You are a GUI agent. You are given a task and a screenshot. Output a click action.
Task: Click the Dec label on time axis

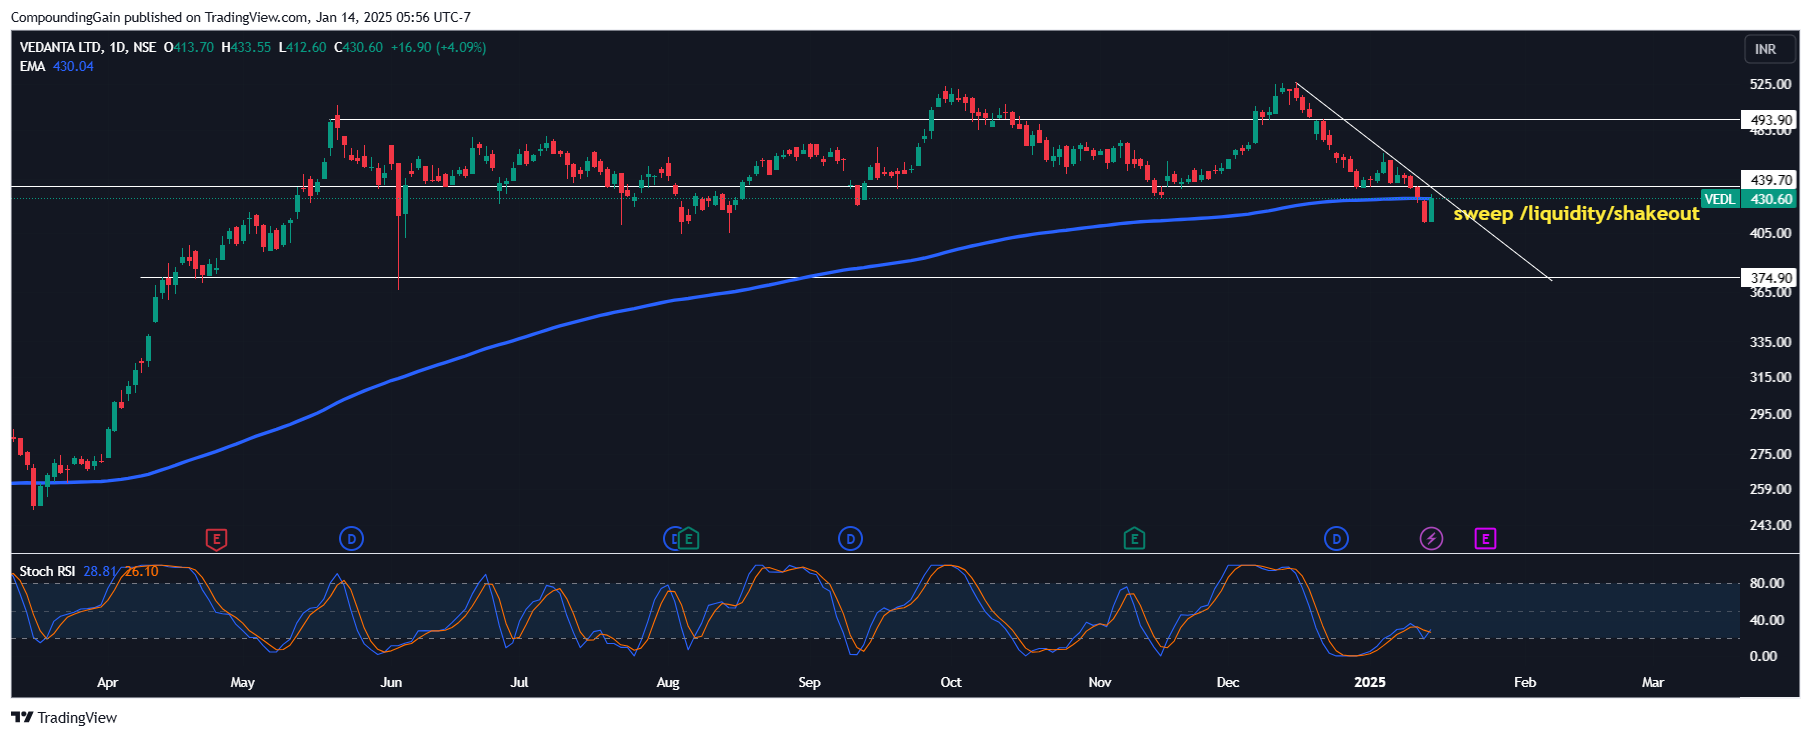coord(1228,682)
